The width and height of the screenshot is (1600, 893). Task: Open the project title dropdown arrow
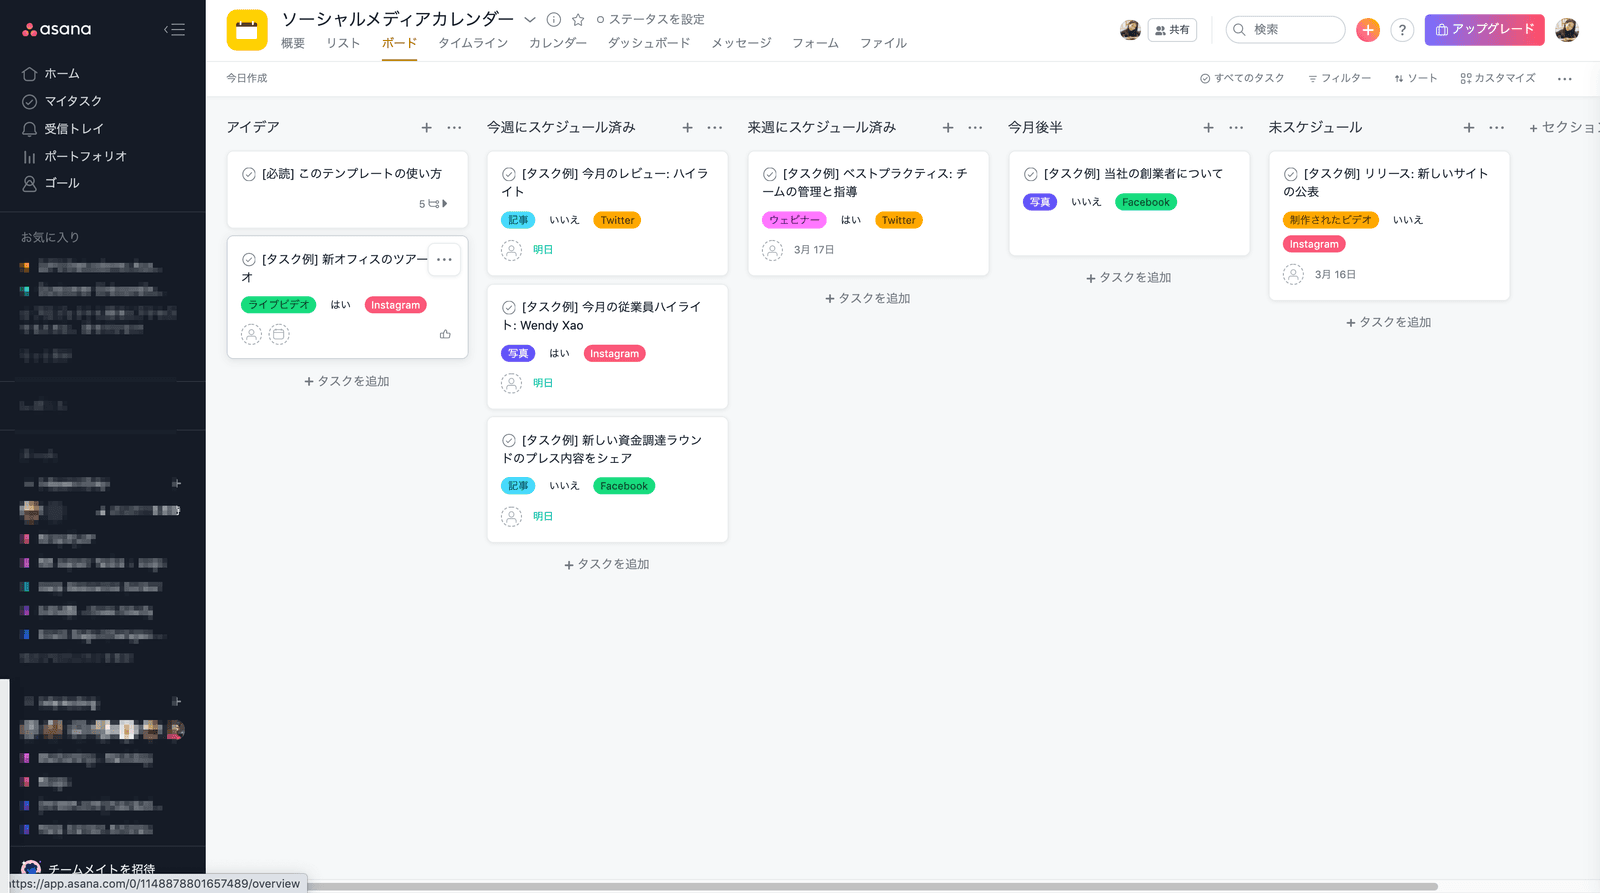pos(530,19)
